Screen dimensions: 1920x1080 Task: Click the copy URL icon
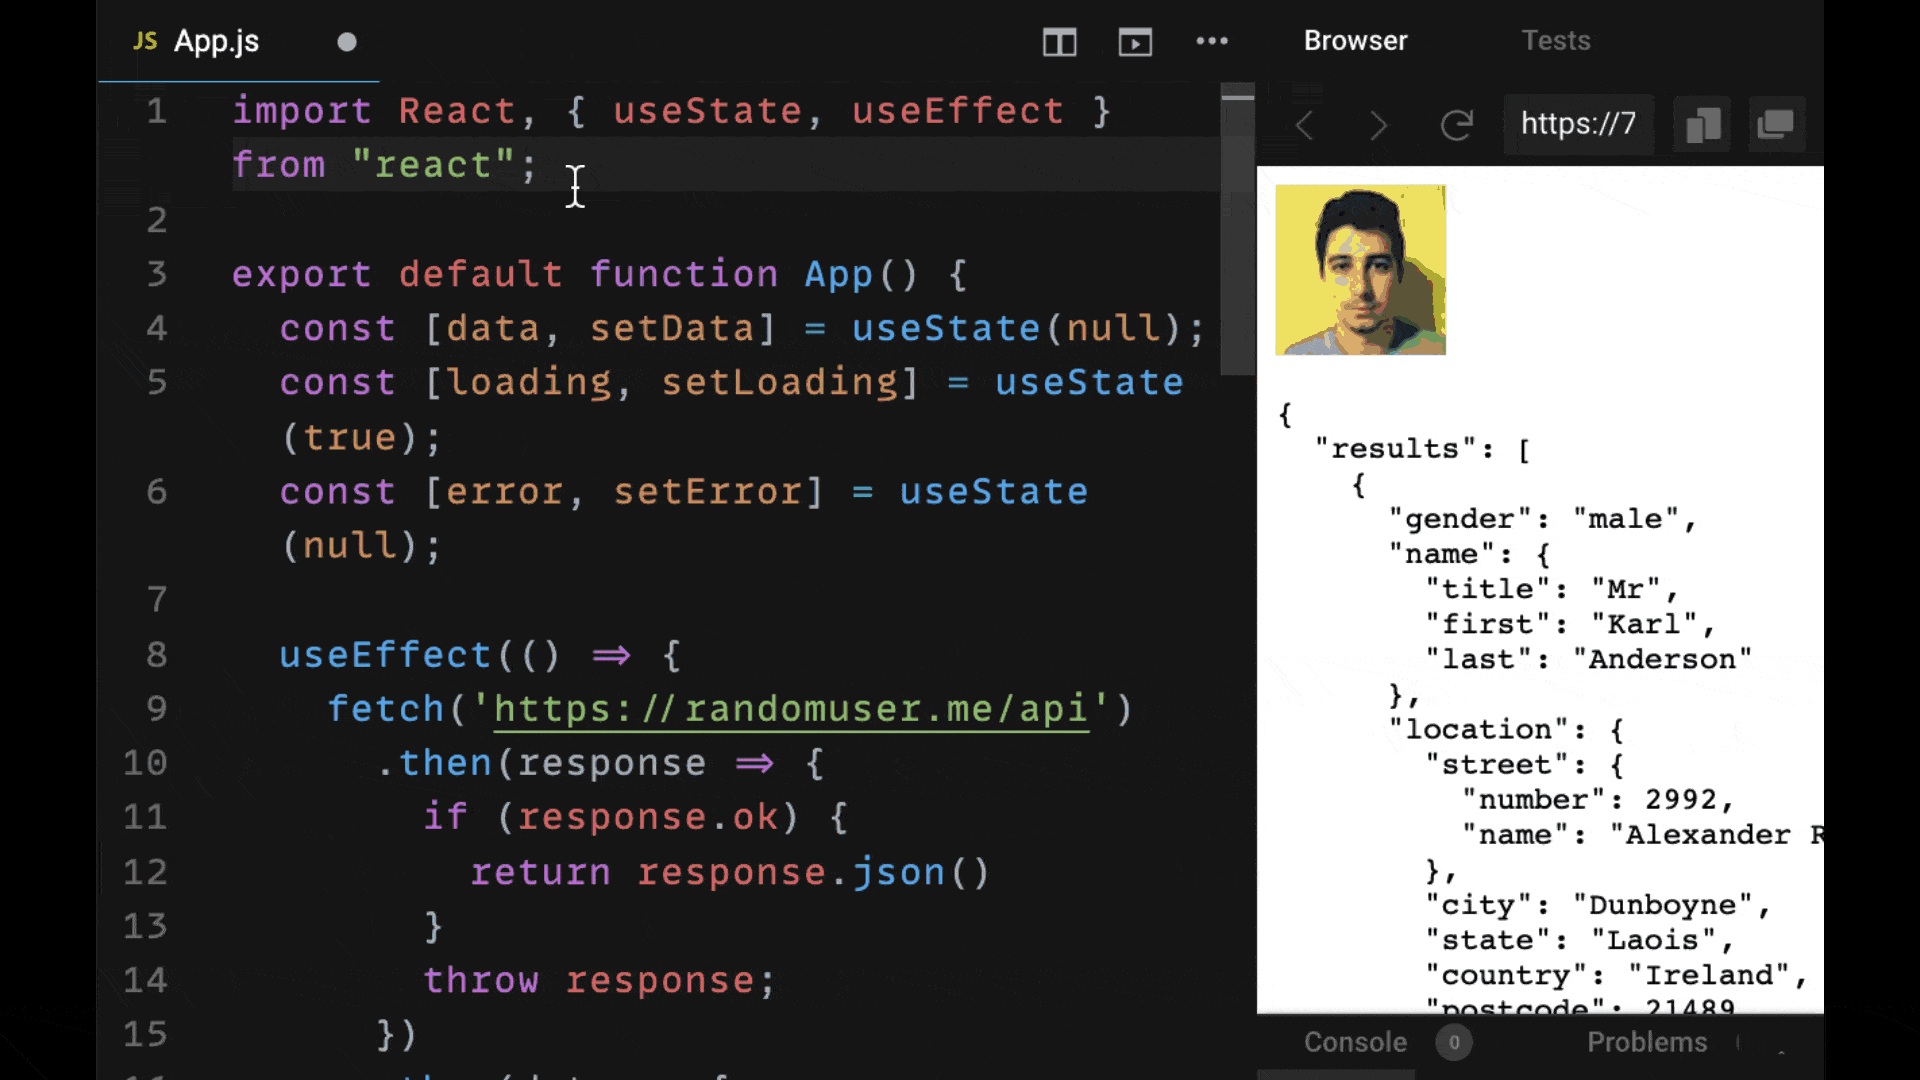point(1702,124)
